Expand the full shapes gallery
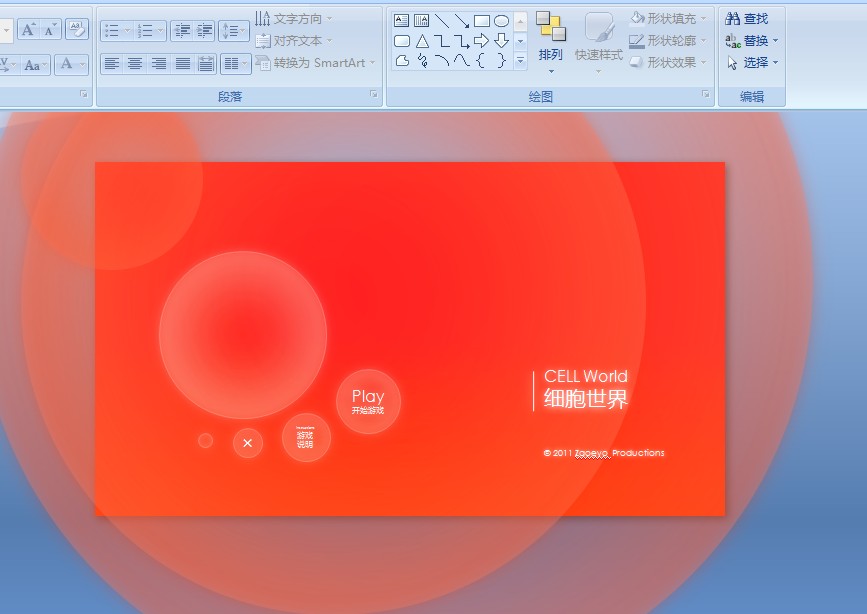The height and width of the screenshot is (614, 867). tap(520, 60)
